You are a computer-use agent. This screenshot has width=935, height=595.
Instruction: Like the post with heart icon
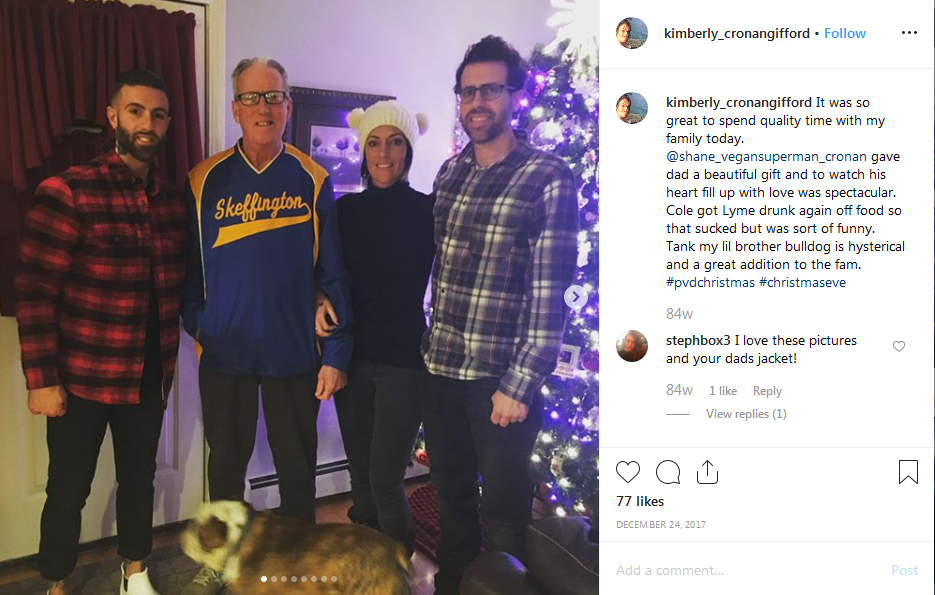[x=627, y=472]
